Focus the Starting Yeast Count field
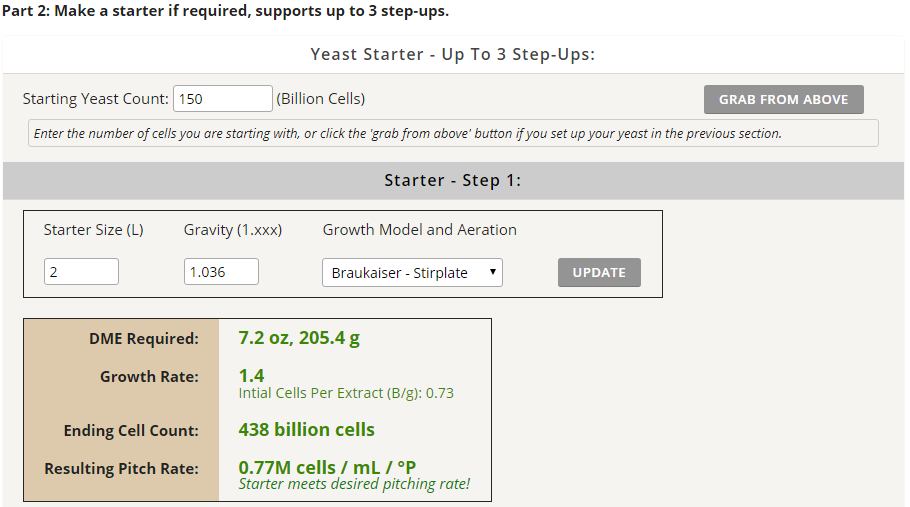Viewport: 910px width, 507px height. [x=223, y=99]
